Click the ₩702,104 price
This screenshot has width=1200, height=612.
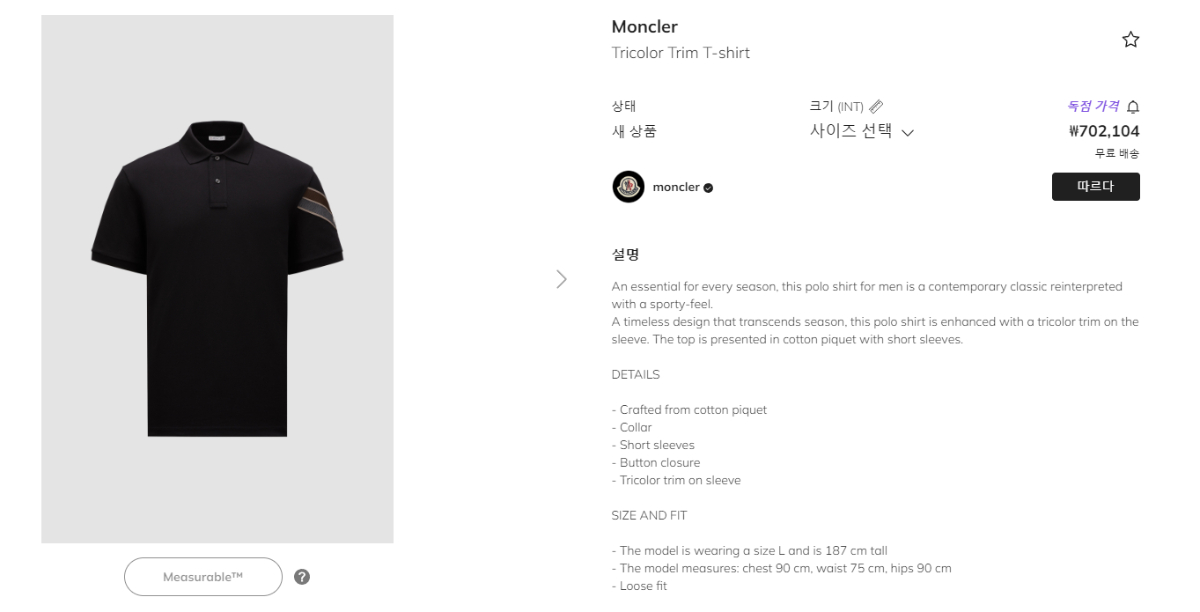(x=1104, y=131)
